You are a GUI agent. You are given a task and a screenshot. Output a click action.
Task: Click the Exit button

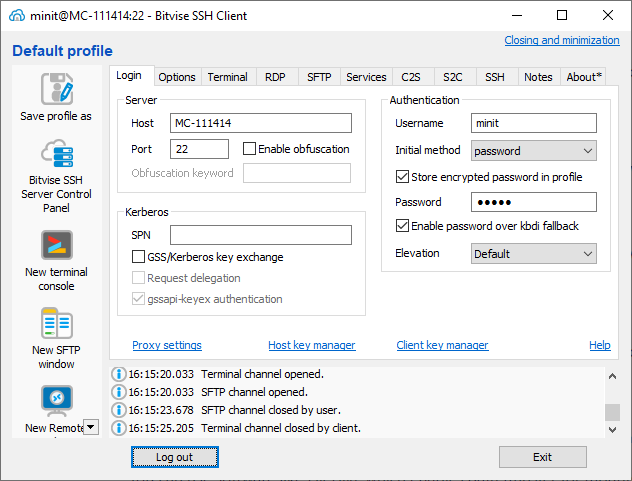543,457
